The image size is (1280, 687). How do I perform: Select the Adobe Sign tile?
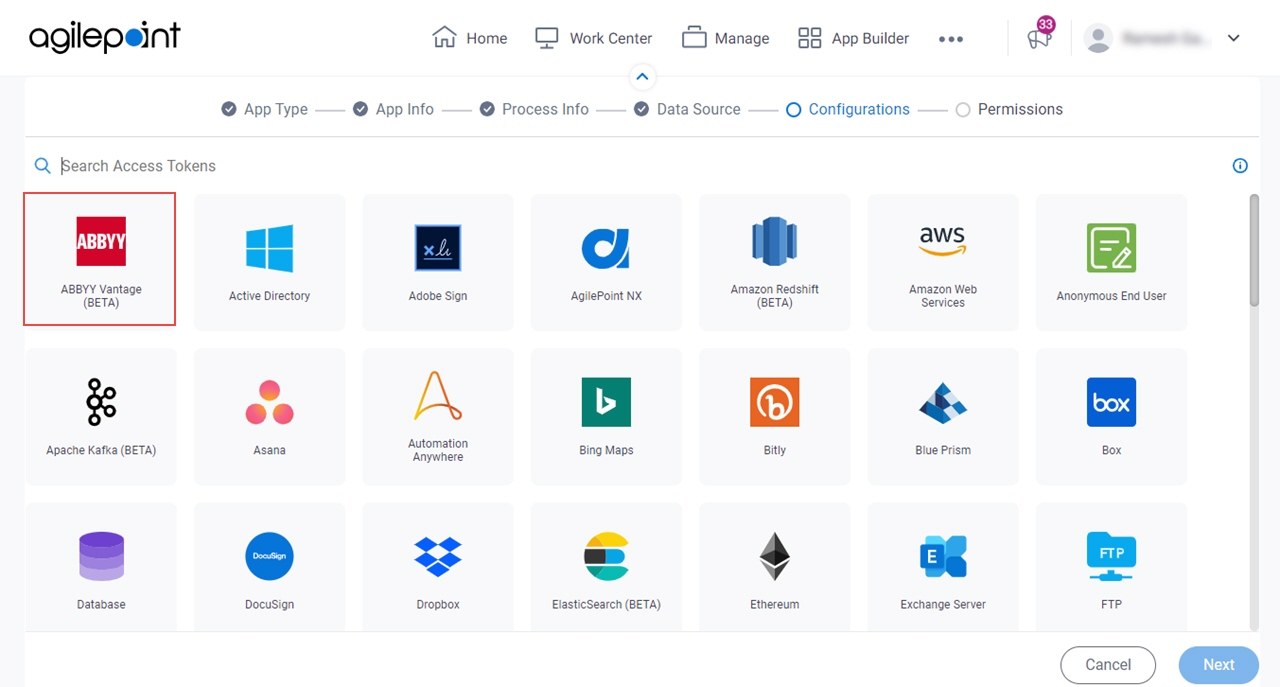pyautogui.click(x=438, y=262)
